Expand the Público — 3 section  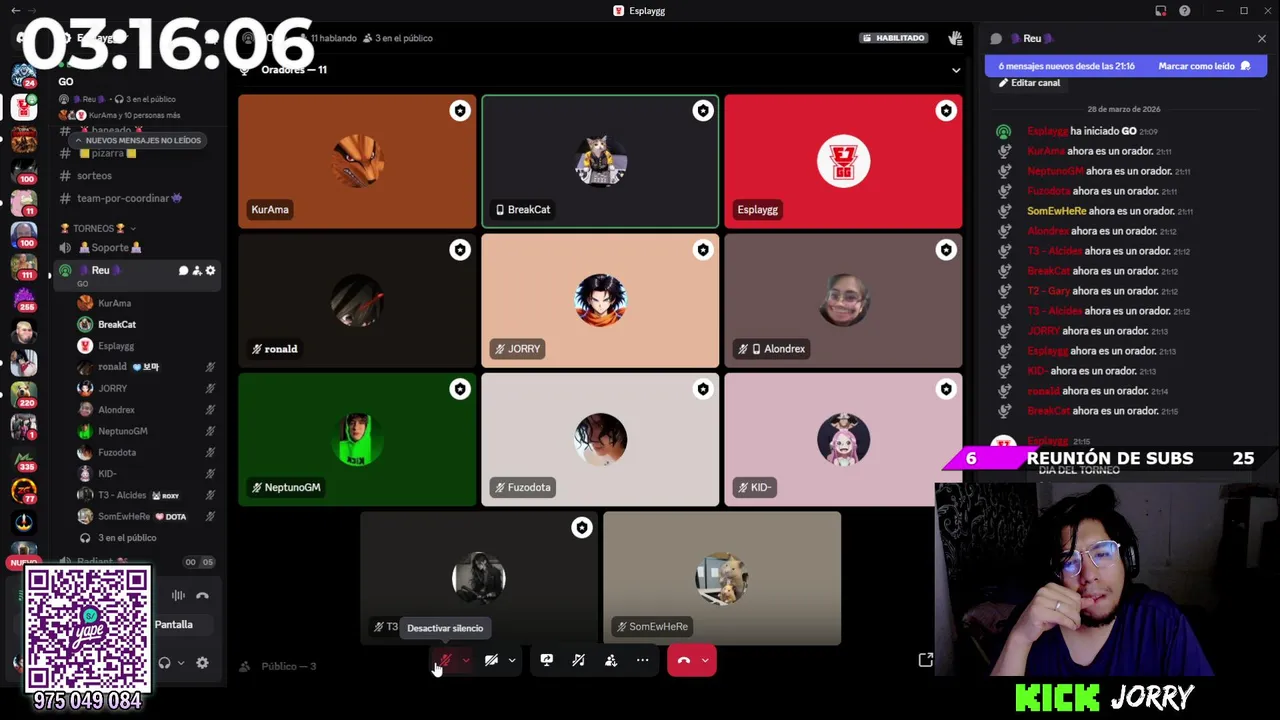coord(279,666)
